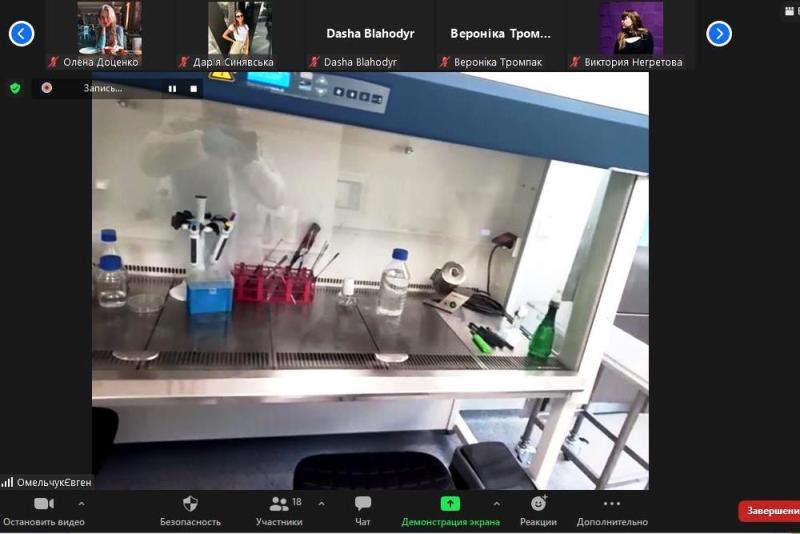Open Участники participants panel
800x534 pixels.
(x=279, y=512)
